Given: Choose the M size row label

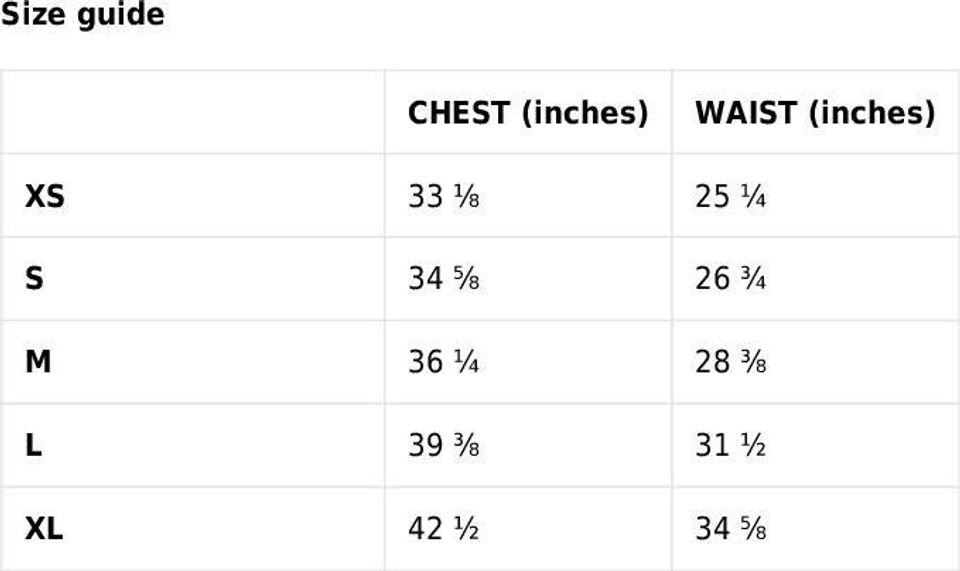Looking at the screenshot, I should pyautogui.click(x=38, y=362).
